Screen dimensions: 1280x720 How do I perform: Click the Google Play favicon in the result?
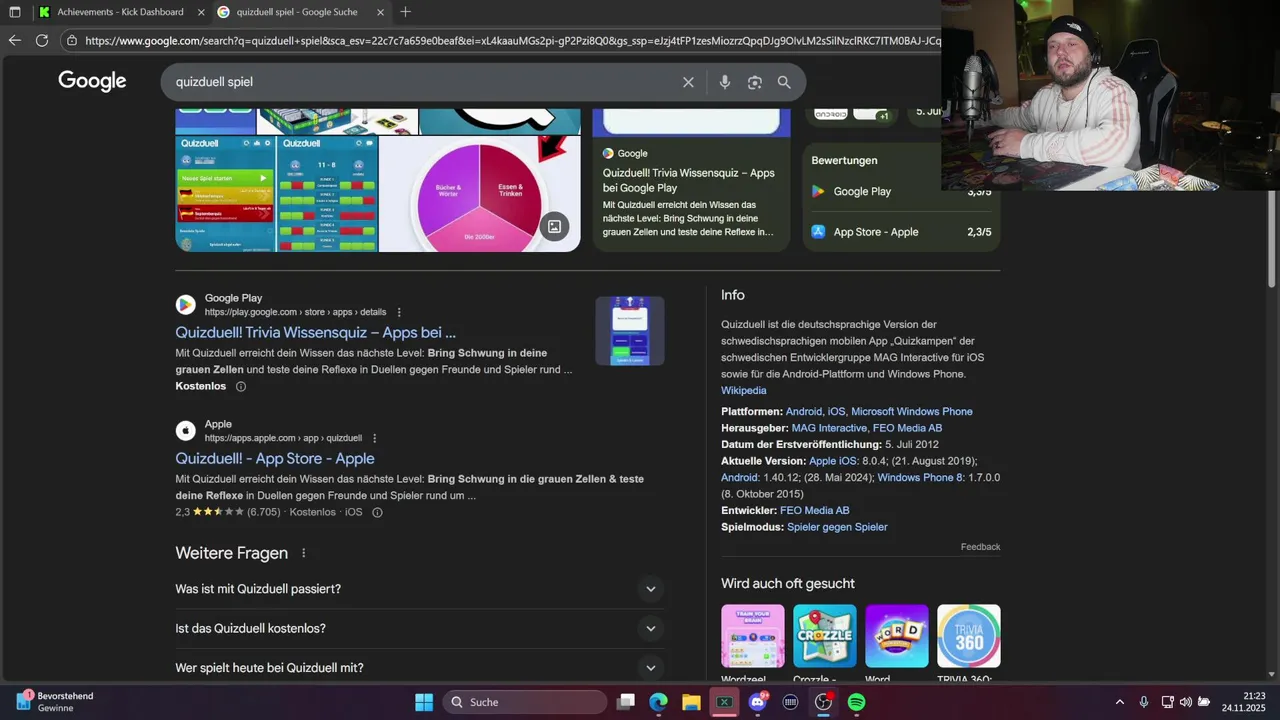185,305
